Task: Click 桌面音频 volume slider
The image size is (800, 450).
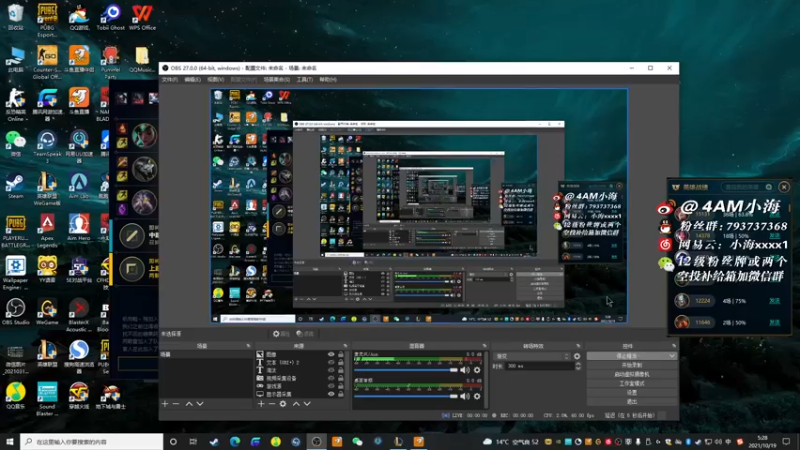Action: [x=406, y=396]
